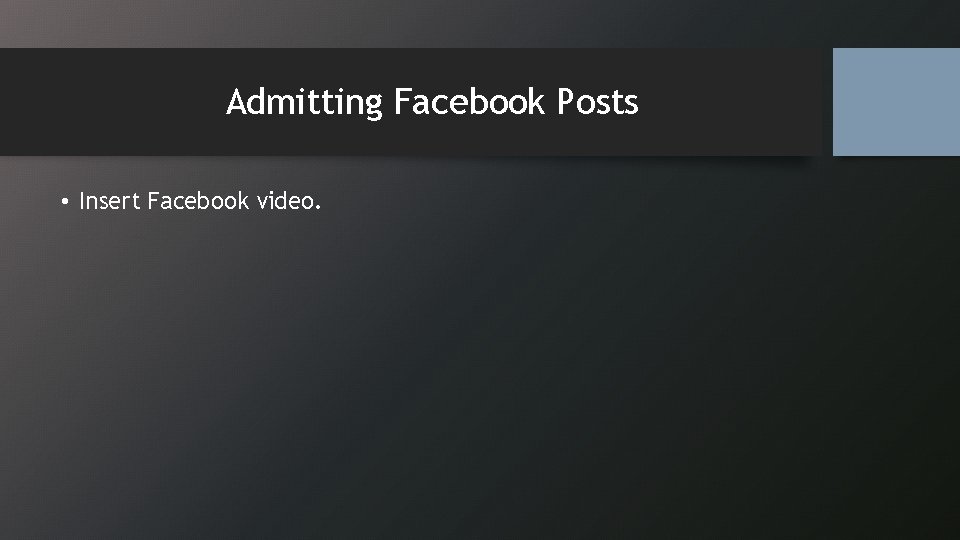This screenshot has width=960, height=540.
Task: Click the center of the slide's dark background
Action: coord(480,343)
